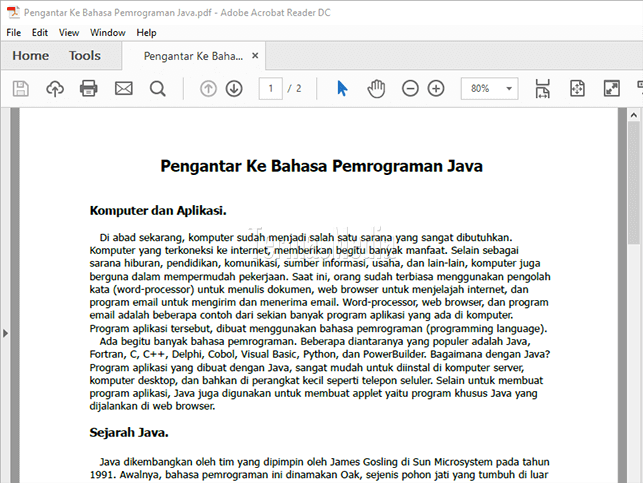
Task: Activate the Hand pan tool
Action: click(x=376, y=89)
